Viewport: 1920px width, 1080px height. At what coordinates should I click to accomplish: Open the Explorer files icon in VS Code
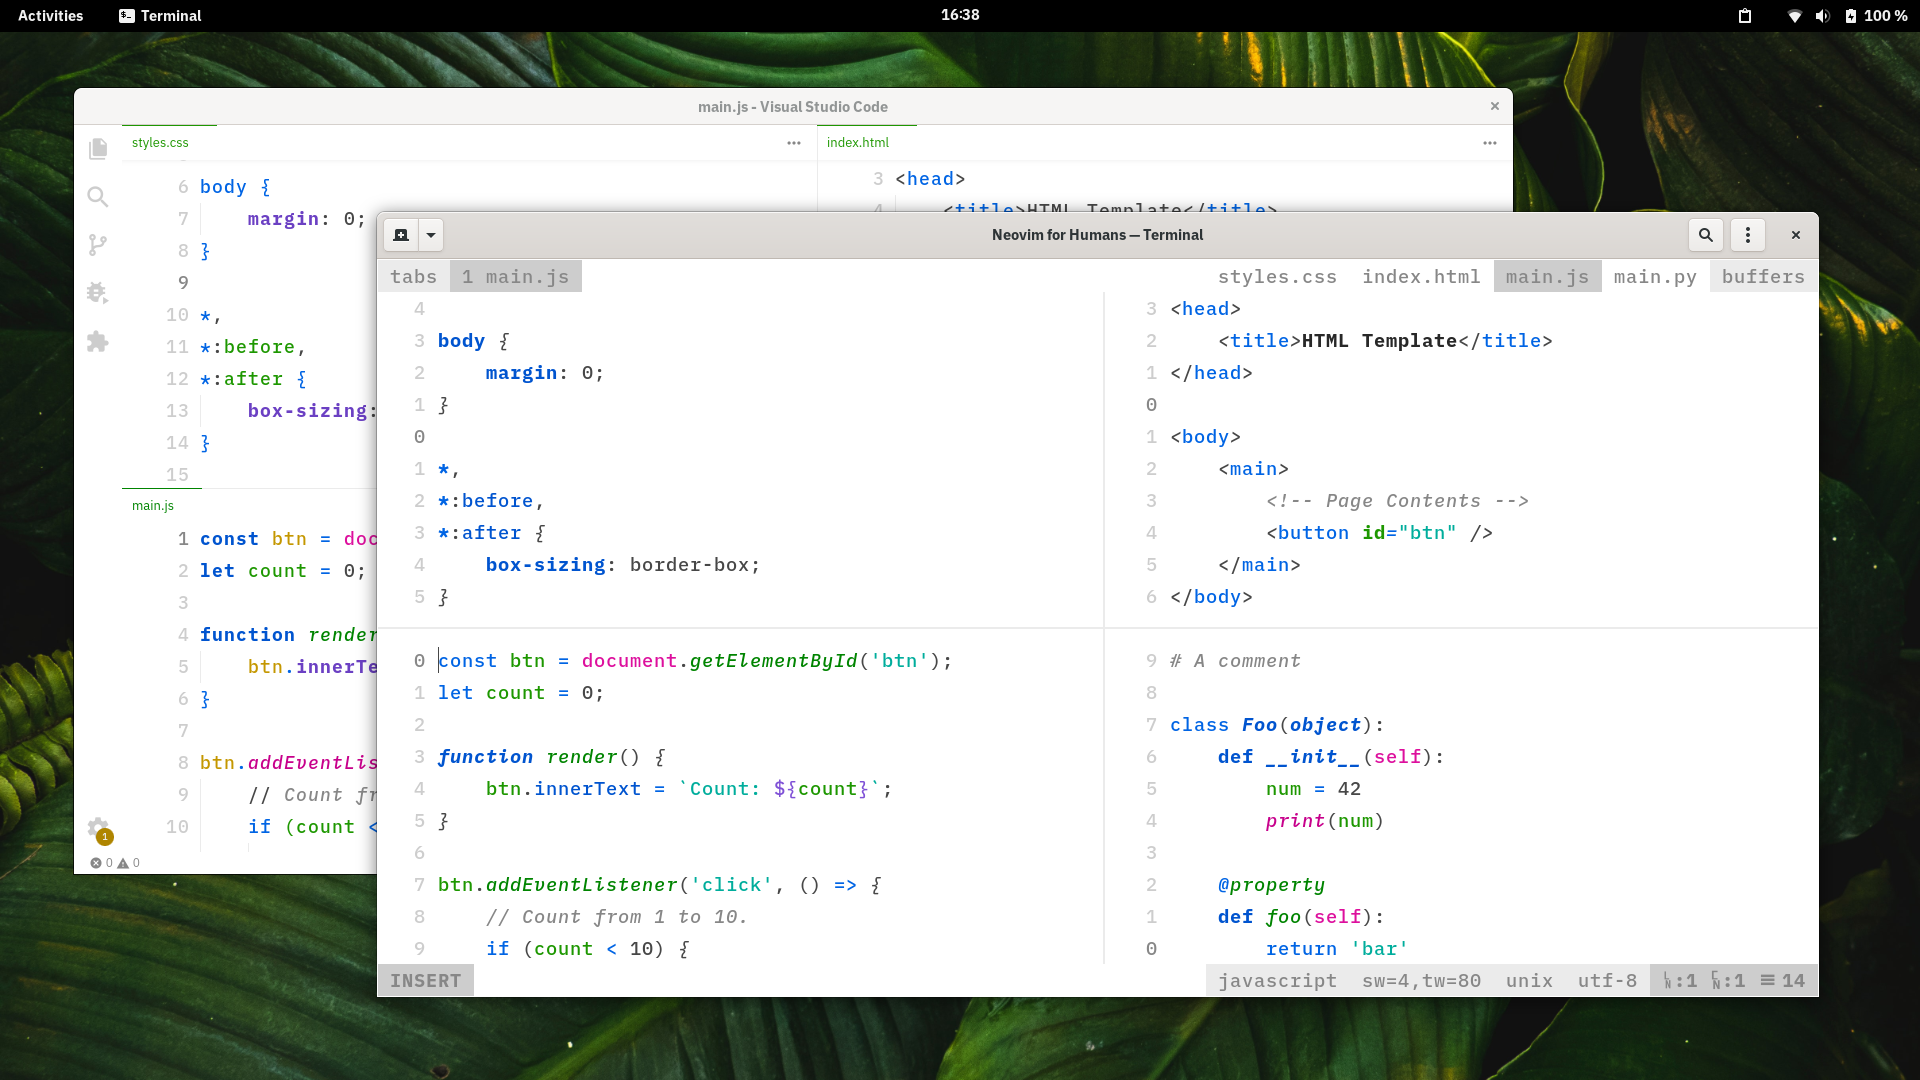click(x=98, y=149)
